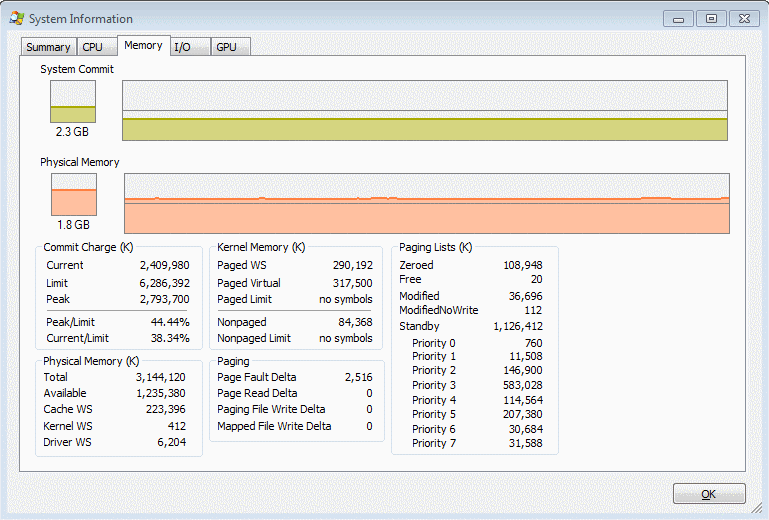
Task: Click the Page Fault Delta value 2,516
Action: (x=359, y=377)
